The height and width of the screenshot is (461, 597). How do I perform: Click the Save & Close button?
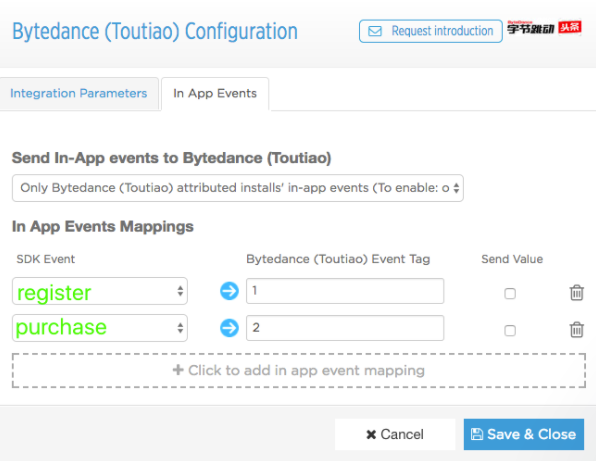[x=524, y=434]
